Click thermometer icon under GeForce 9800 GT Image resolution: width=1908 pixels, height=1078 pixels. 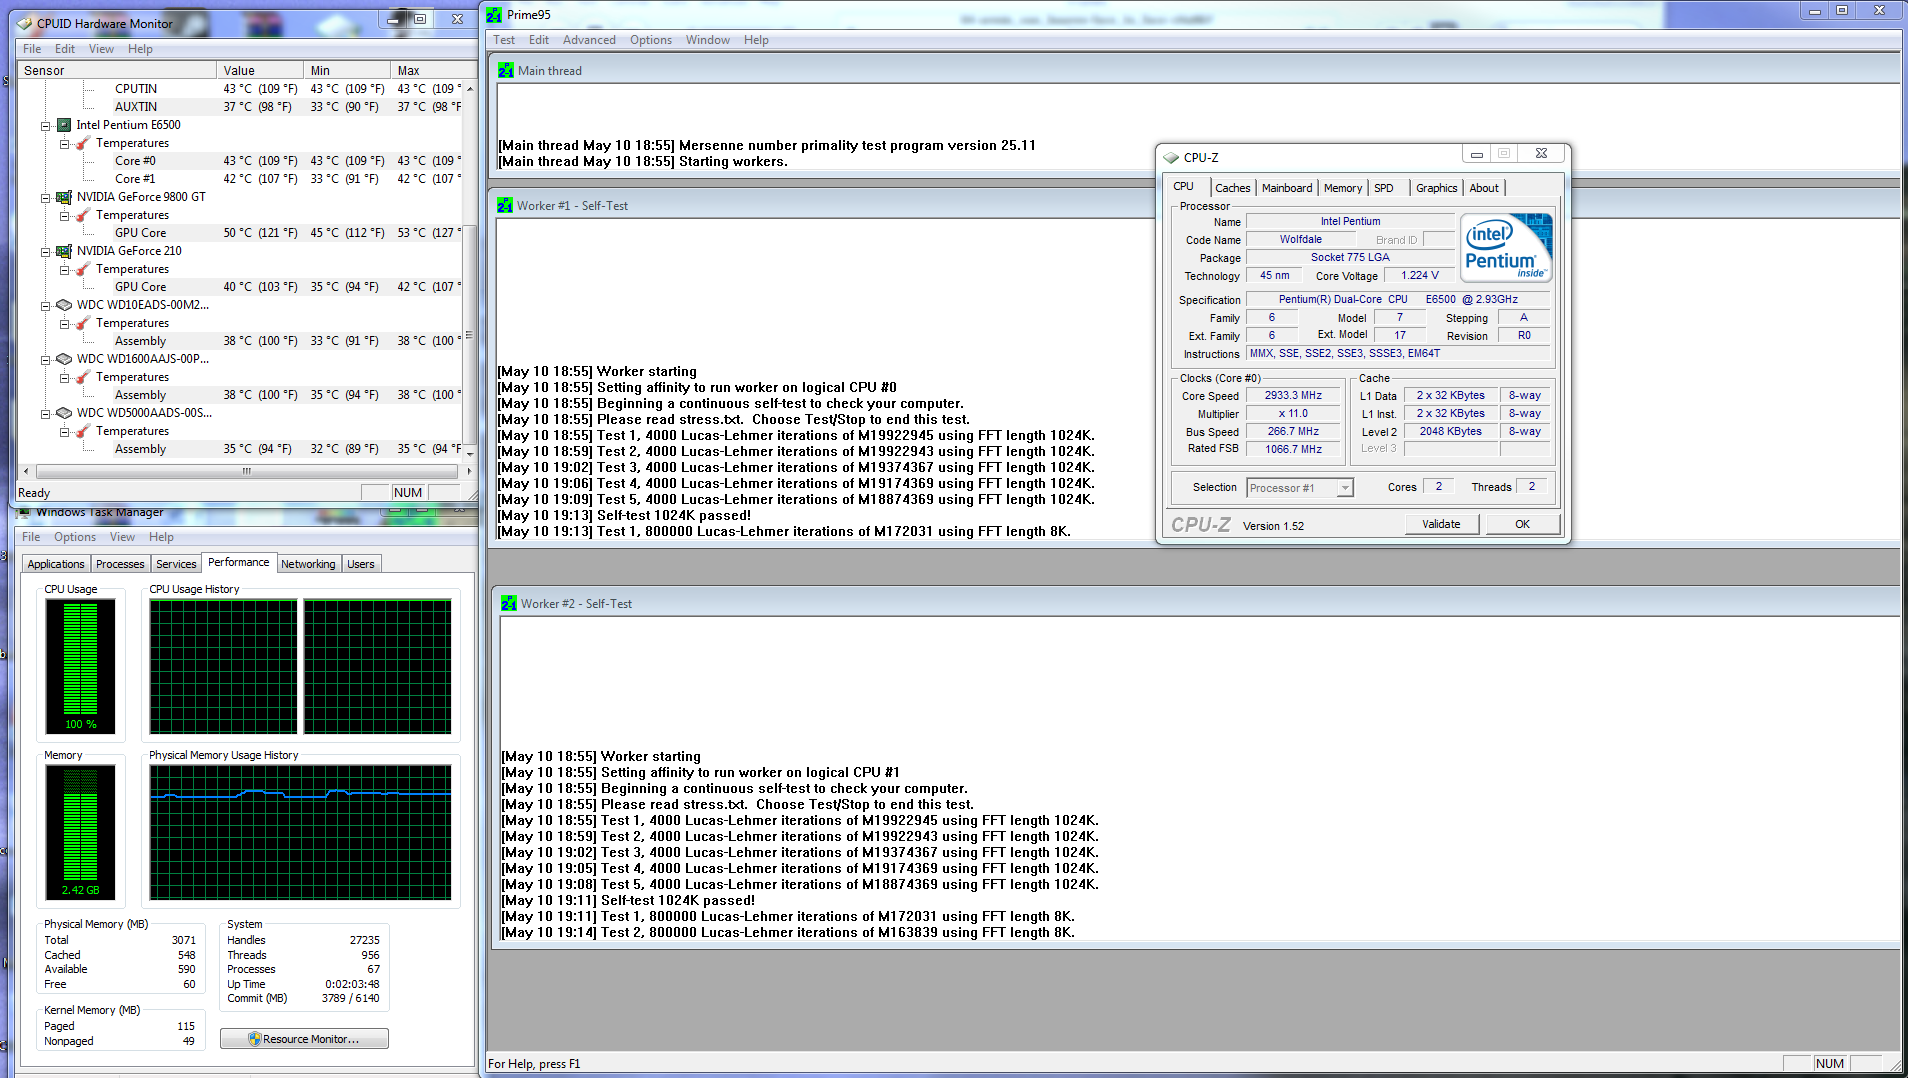point(83,215)
